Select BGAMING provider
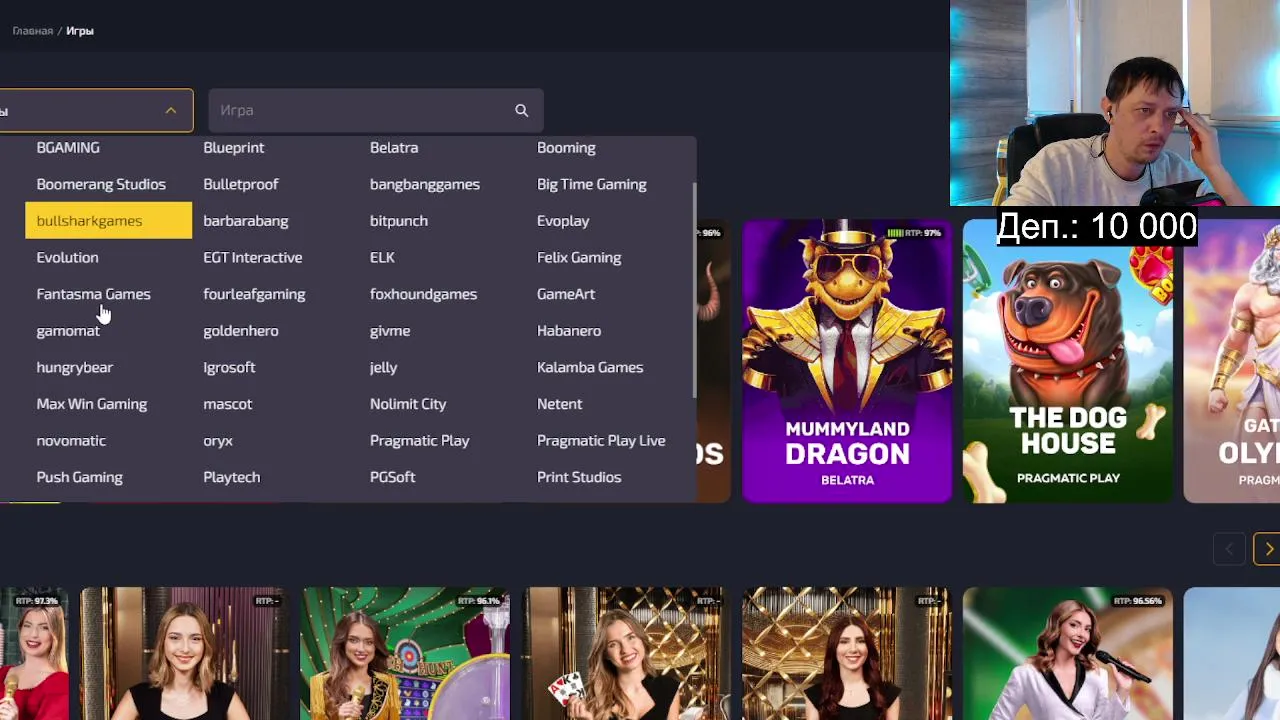This screenshot has height=720, width=1280. [68, 147]
